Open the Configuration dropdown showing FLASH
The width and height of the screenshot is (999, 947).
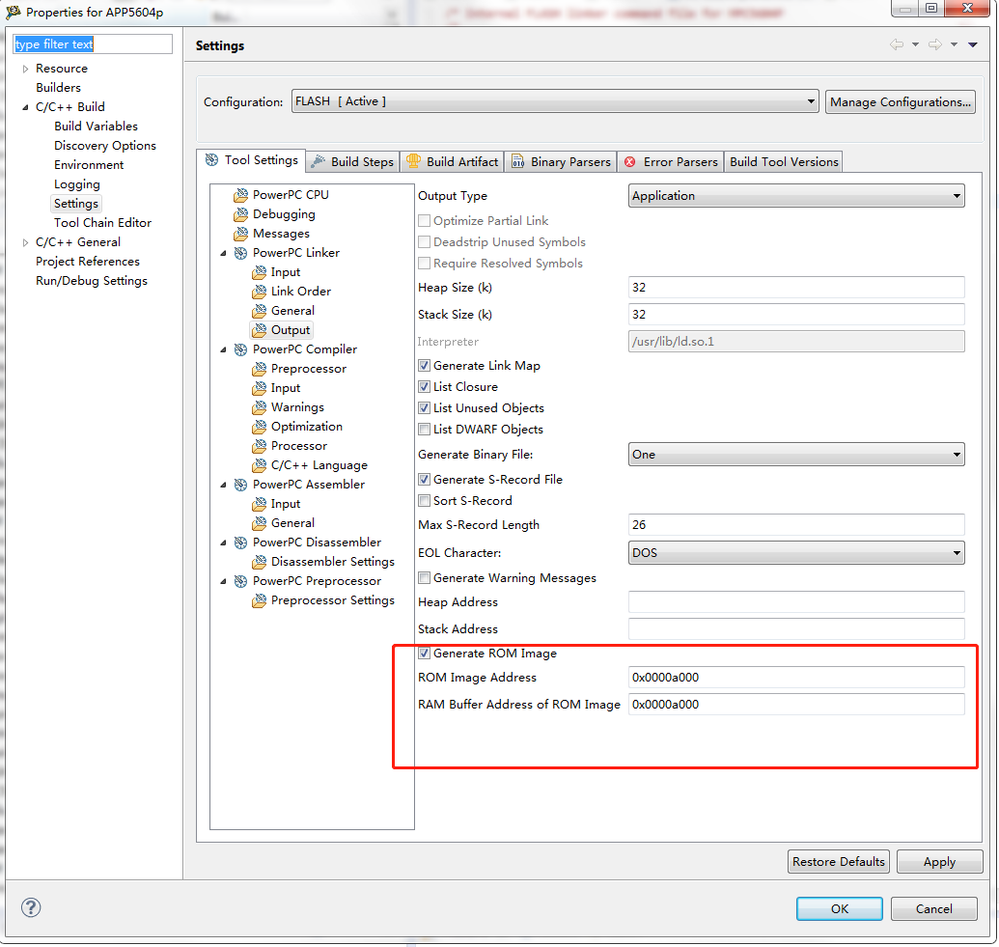555,101
